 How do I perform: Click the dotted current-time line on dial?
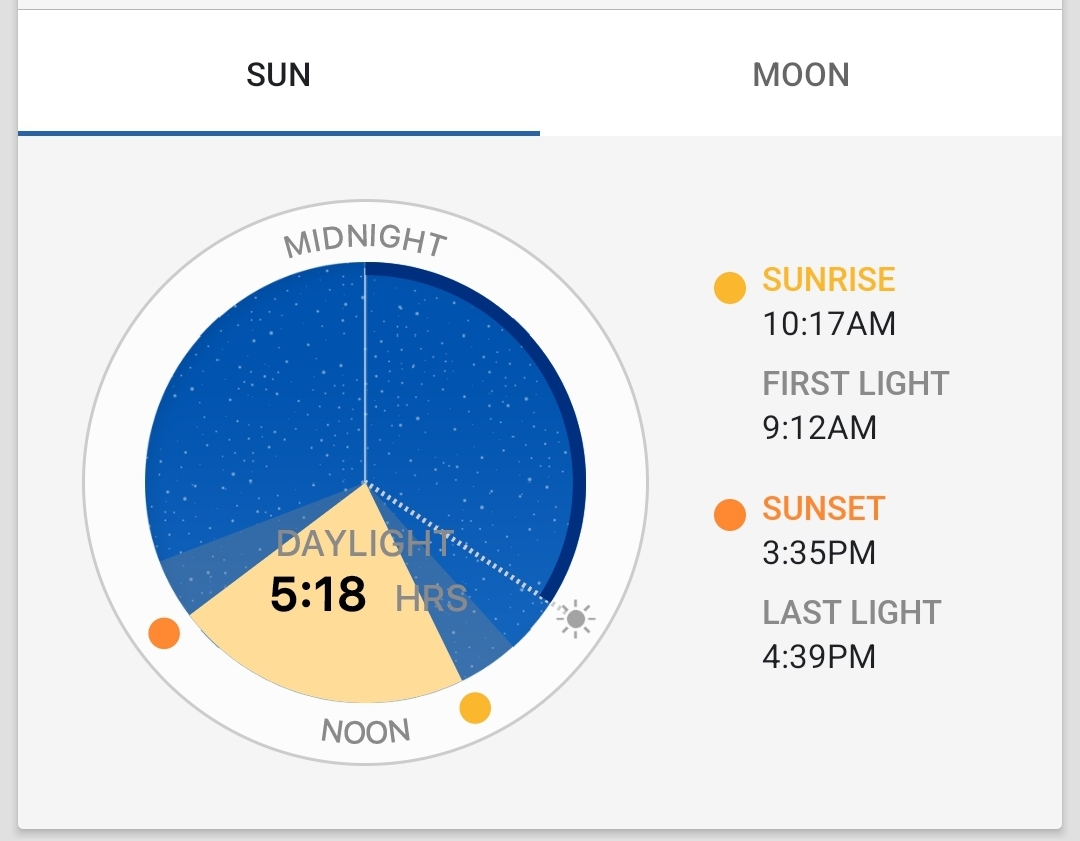click(x=460, y=543)
